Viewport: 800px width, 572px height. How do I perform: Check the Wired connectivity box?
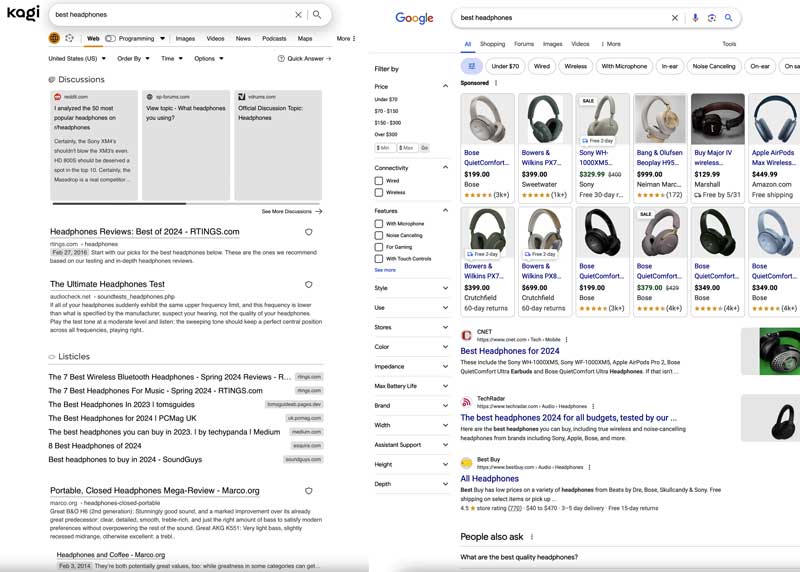[379, 181]
